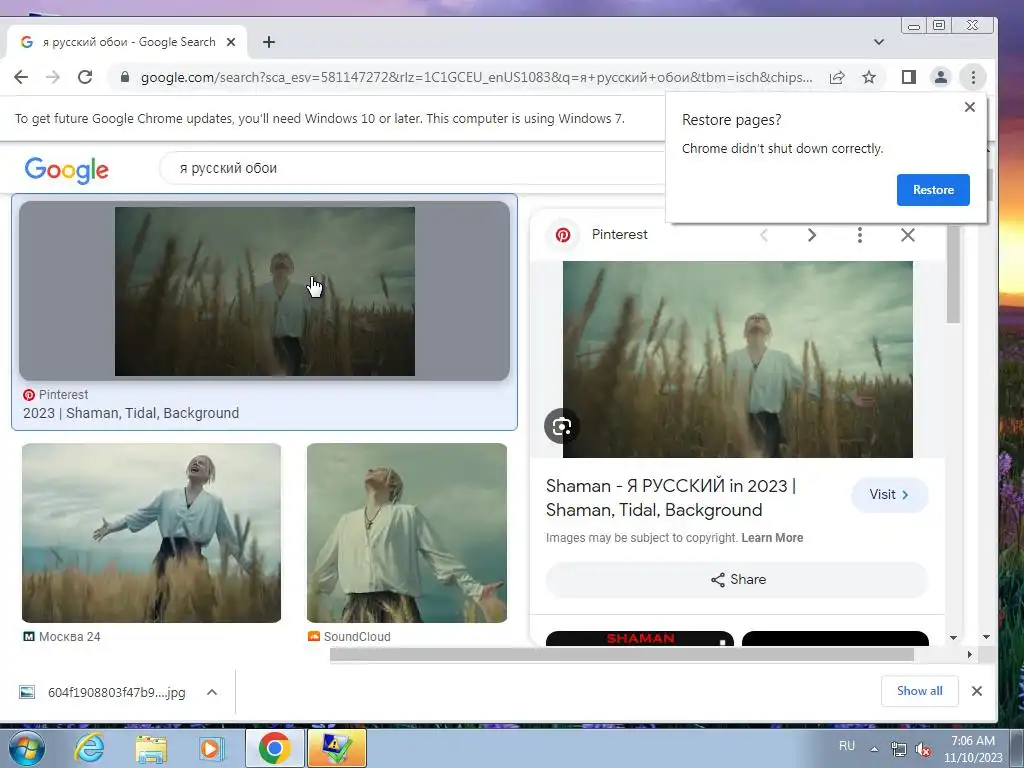Click the preview panel vertical scrollbar
This screenshot has width=1024, height=768.
pos(953,274)
